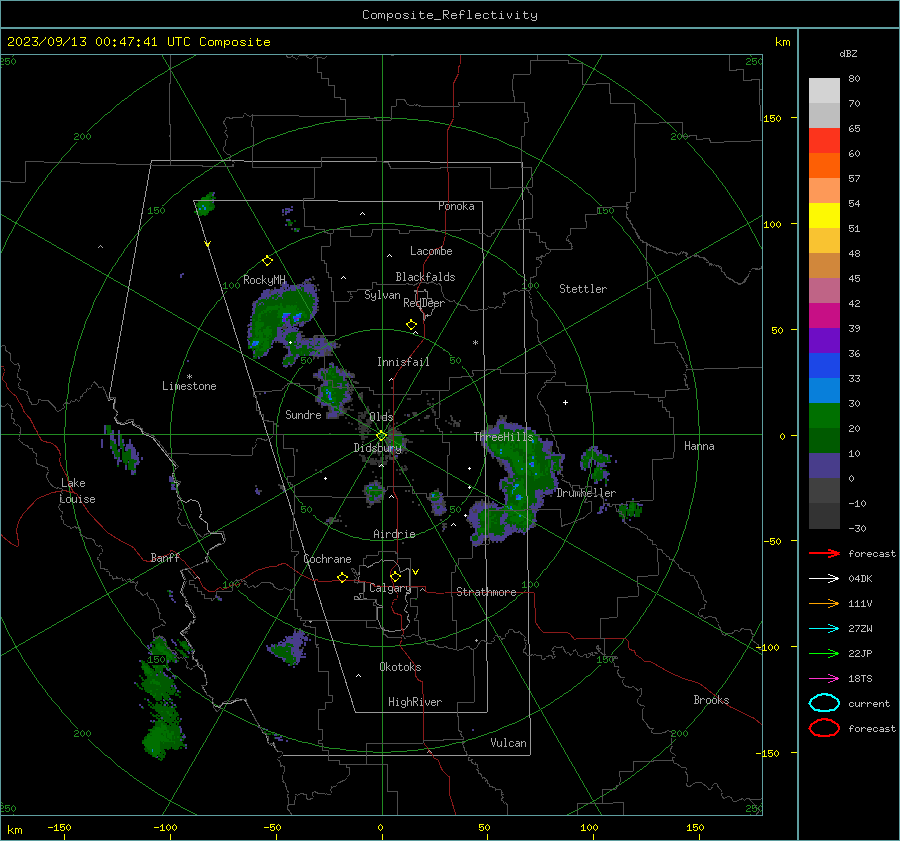Click the white 04DK arrow icon
The width and height of the screenshot is (900, 841).
(x=824, y=578)
